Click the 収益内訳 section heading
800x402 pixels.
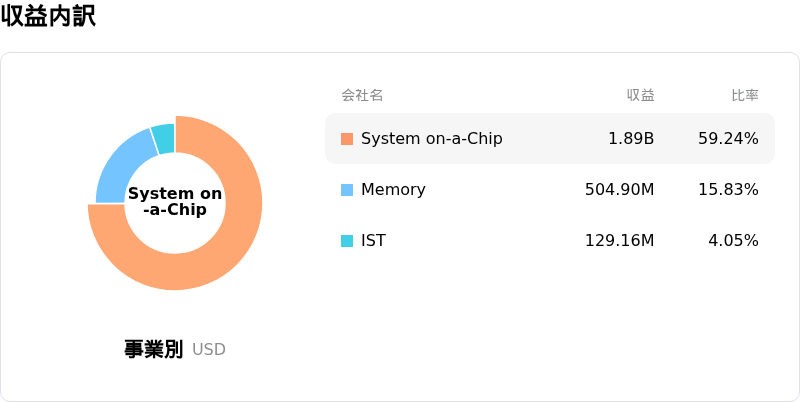tap(48, 16)
